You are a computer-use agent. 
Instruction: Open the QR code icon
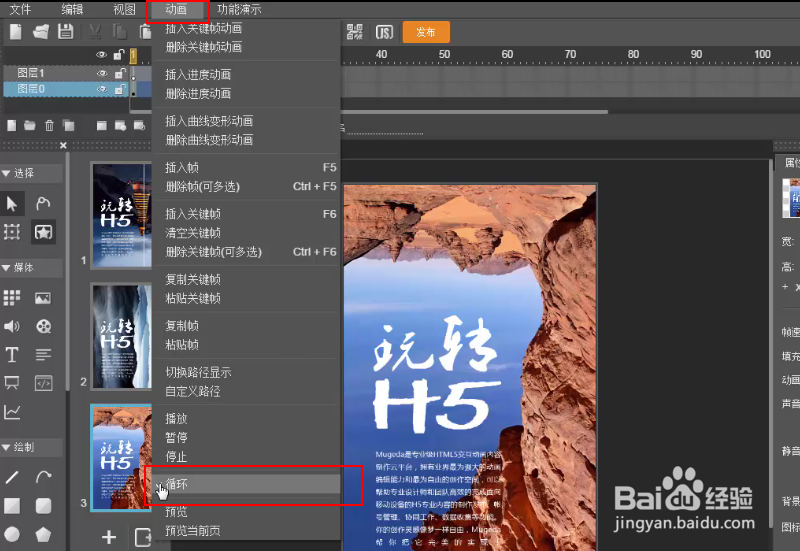355,32
